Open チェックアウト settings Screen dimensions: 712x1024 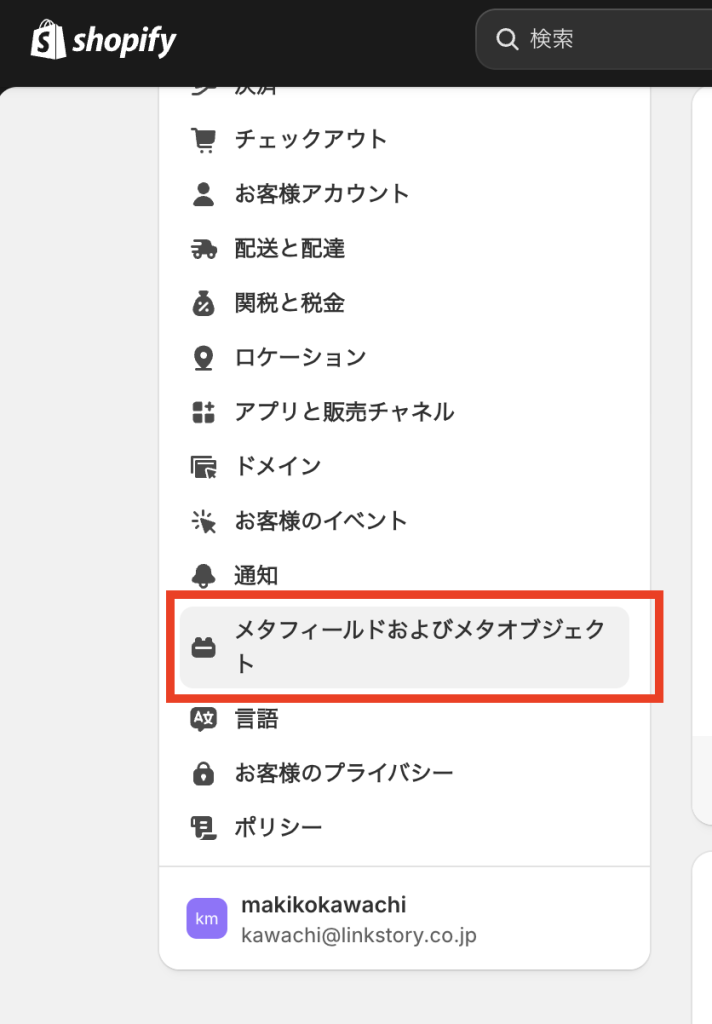[310, 140]
